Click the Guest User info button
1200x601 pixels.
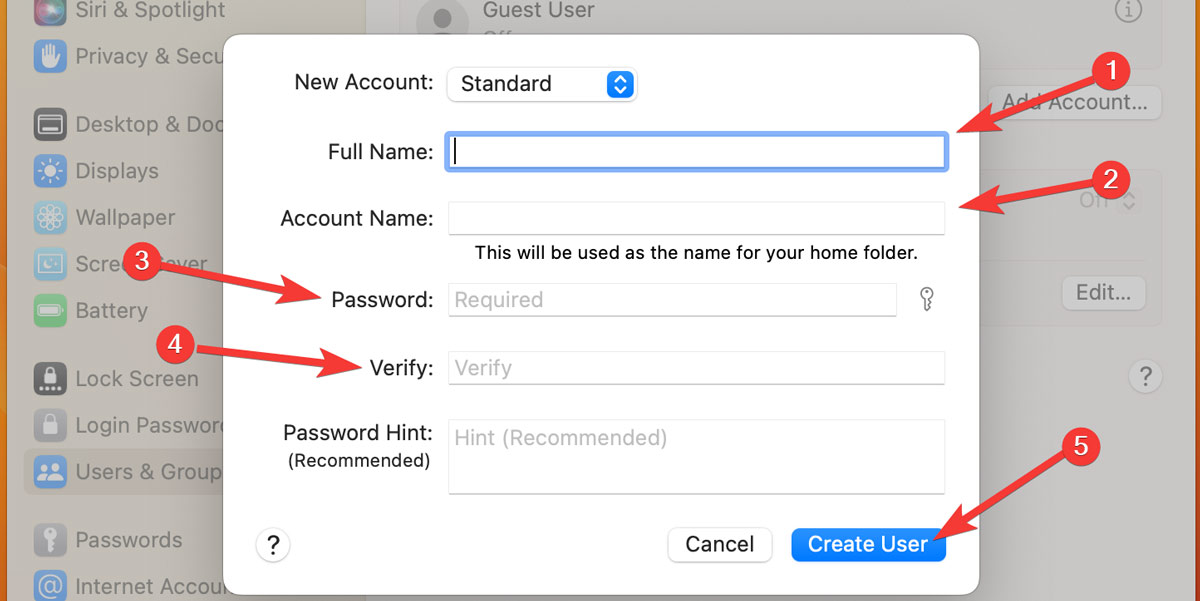[x=1129, y=12]
